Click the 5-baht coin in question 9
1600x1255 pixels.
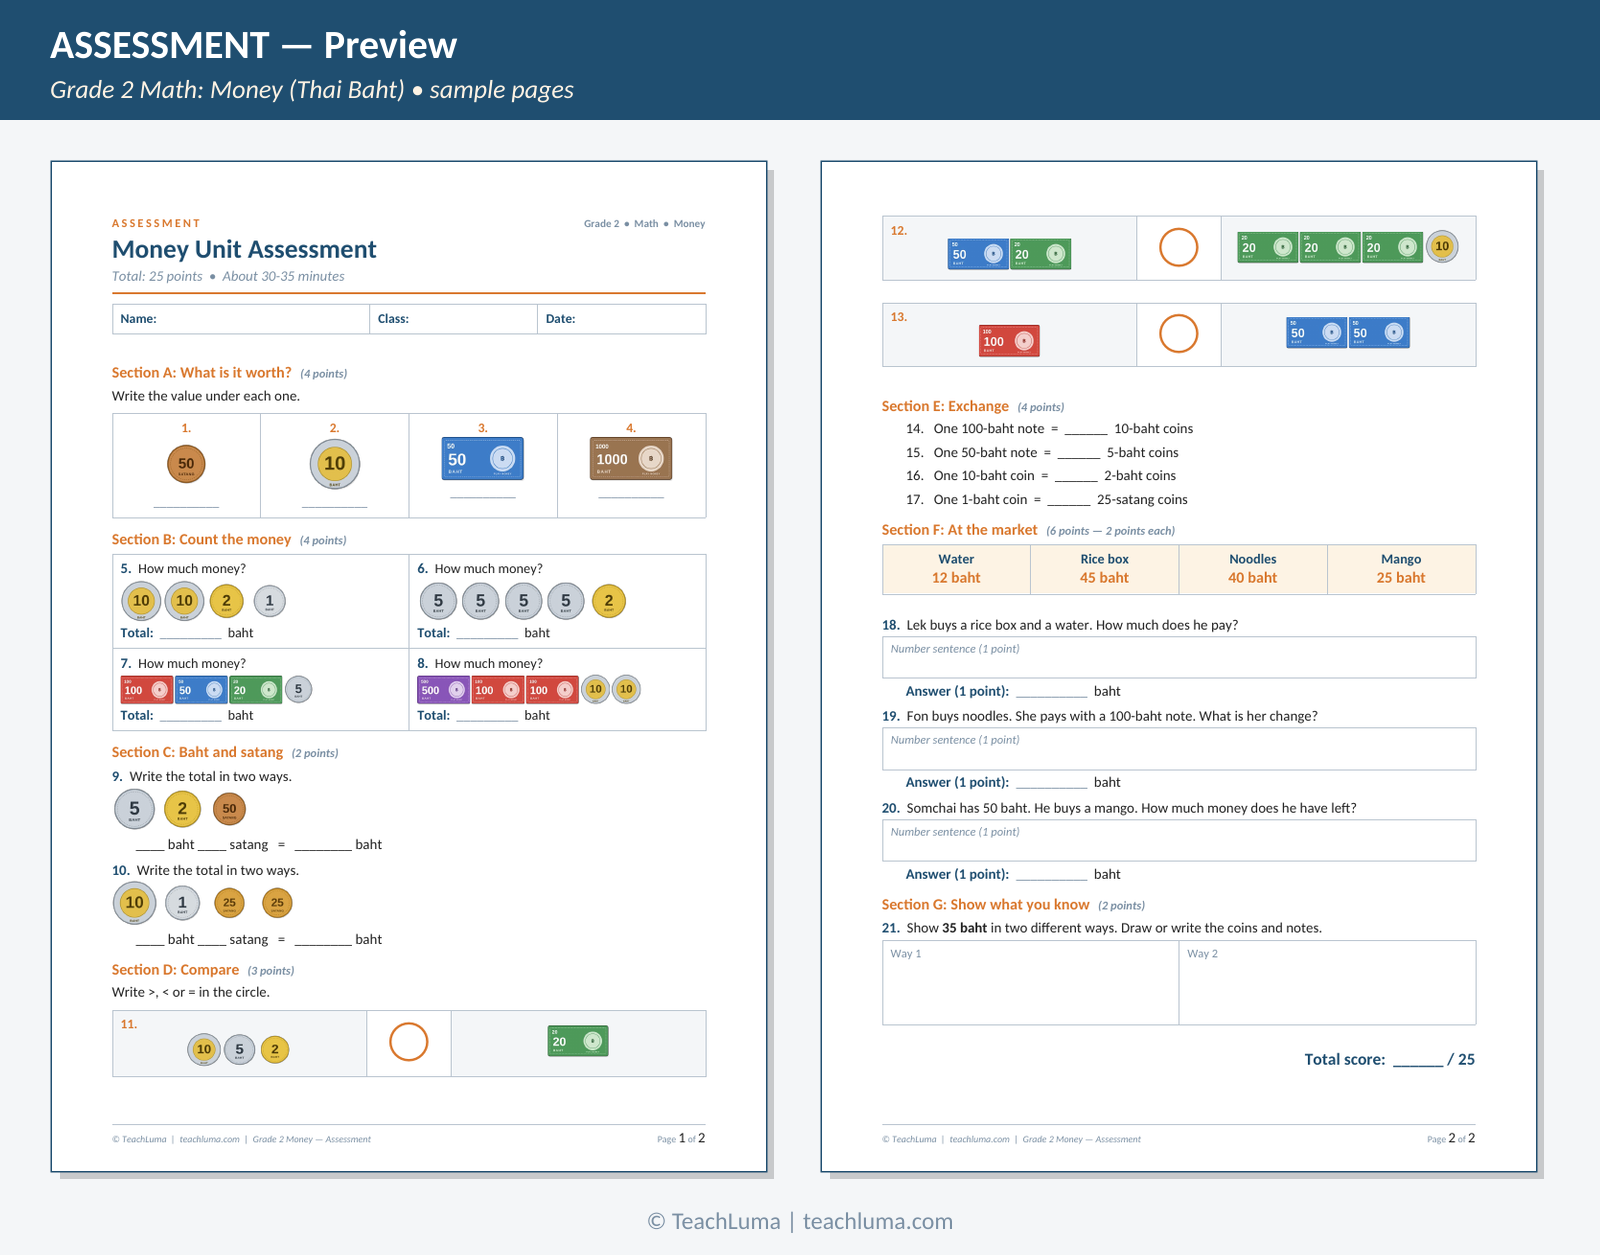[x=134, y=809]
